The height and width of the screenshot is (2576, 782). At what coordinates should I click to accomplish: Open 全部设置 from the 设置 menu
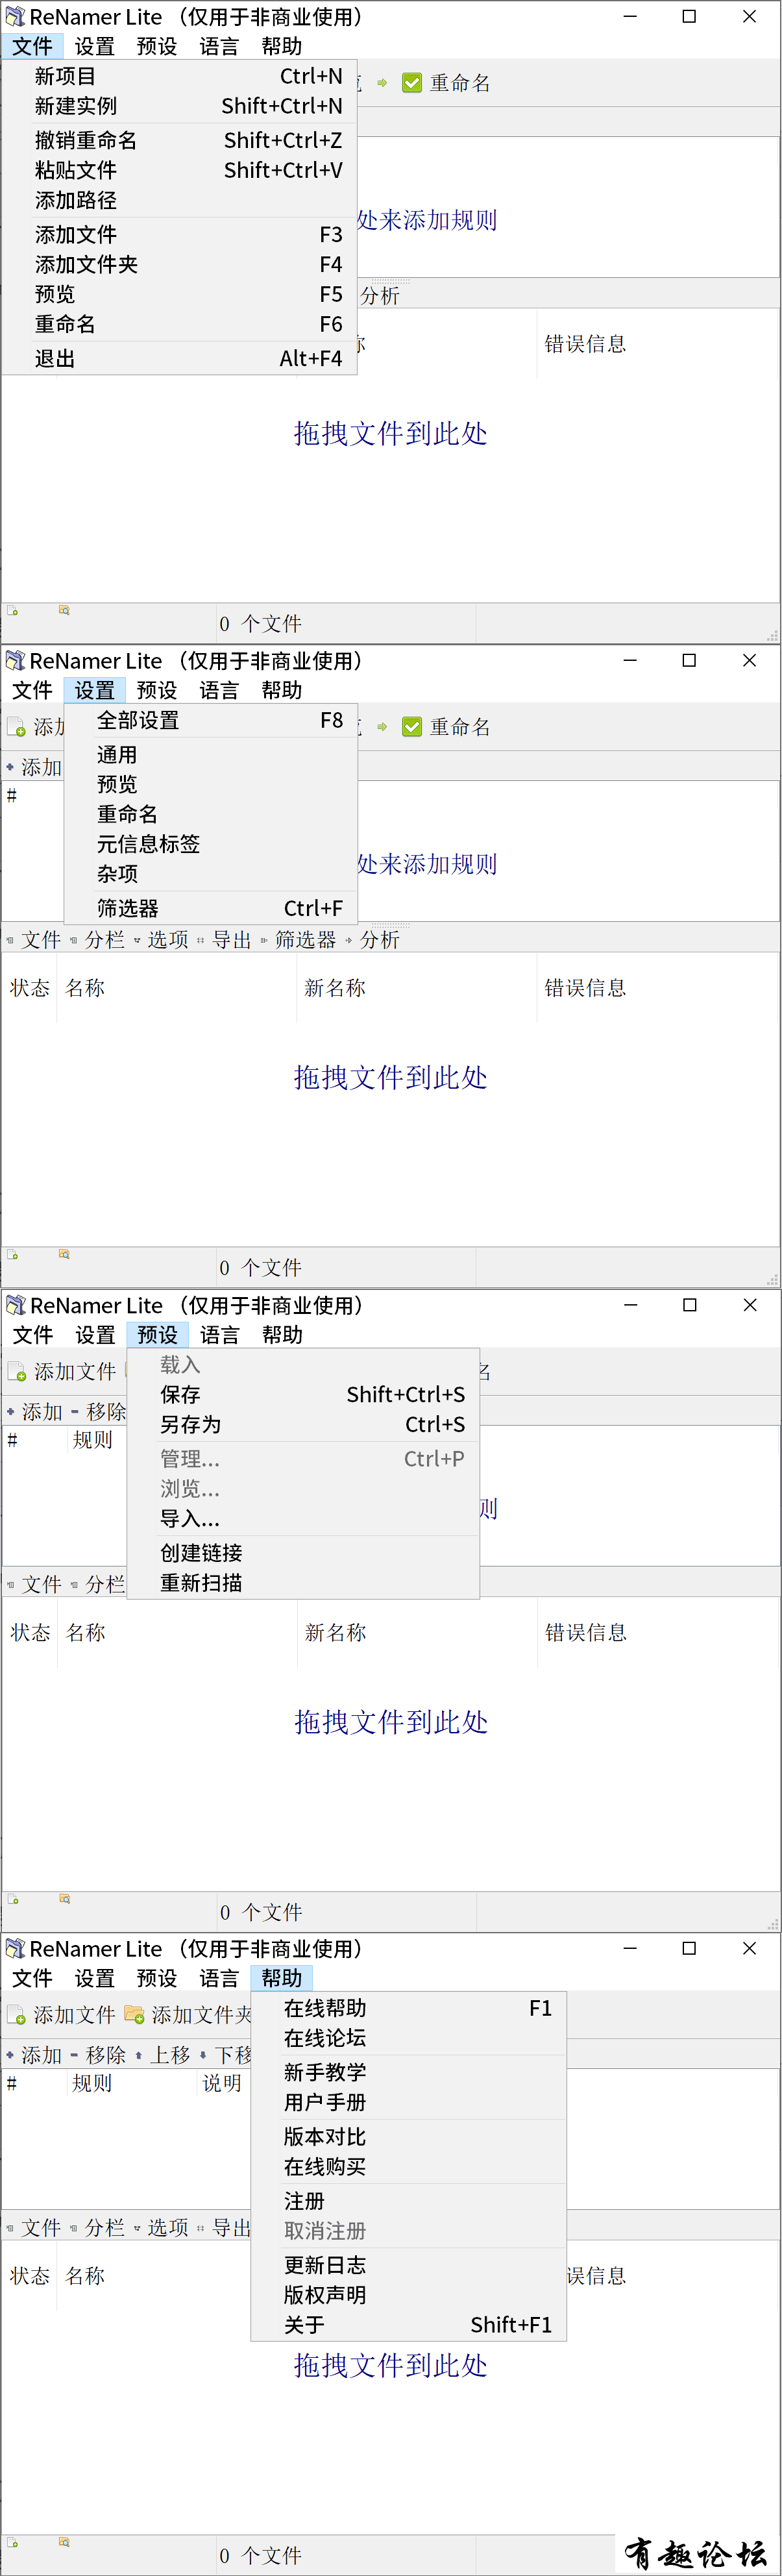pos(211,720)
